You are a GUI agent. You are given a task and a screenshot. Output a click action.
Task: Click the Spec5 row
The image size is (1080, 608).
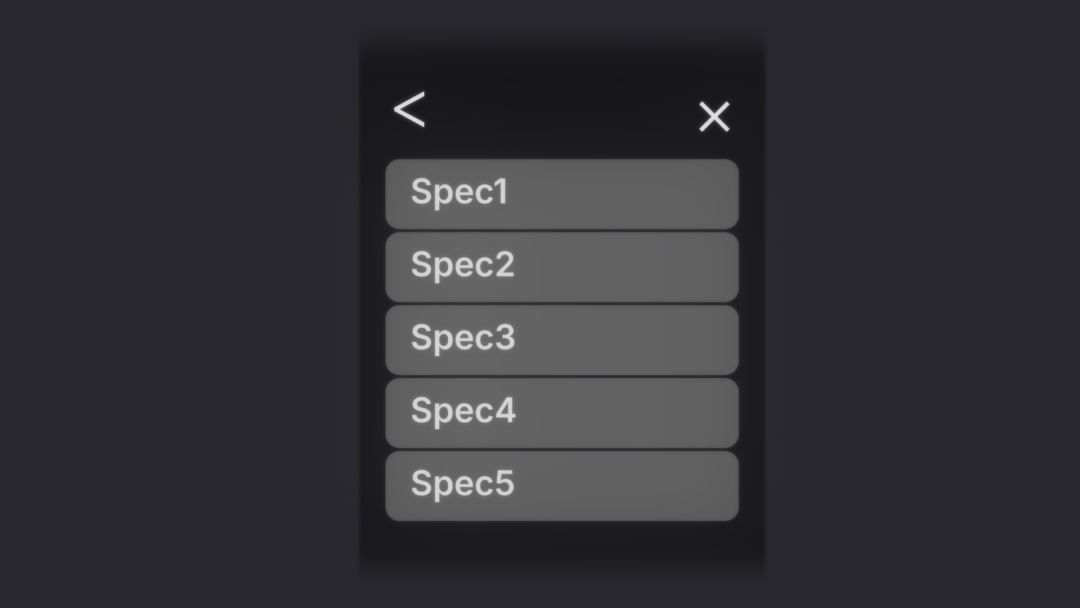pos(562,486)
